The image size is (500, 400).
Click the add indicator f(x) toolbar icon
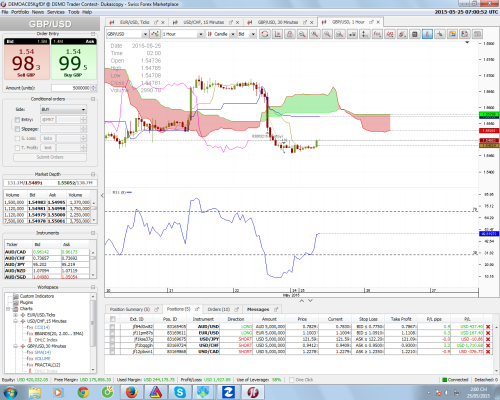click(x=377, y=34)
